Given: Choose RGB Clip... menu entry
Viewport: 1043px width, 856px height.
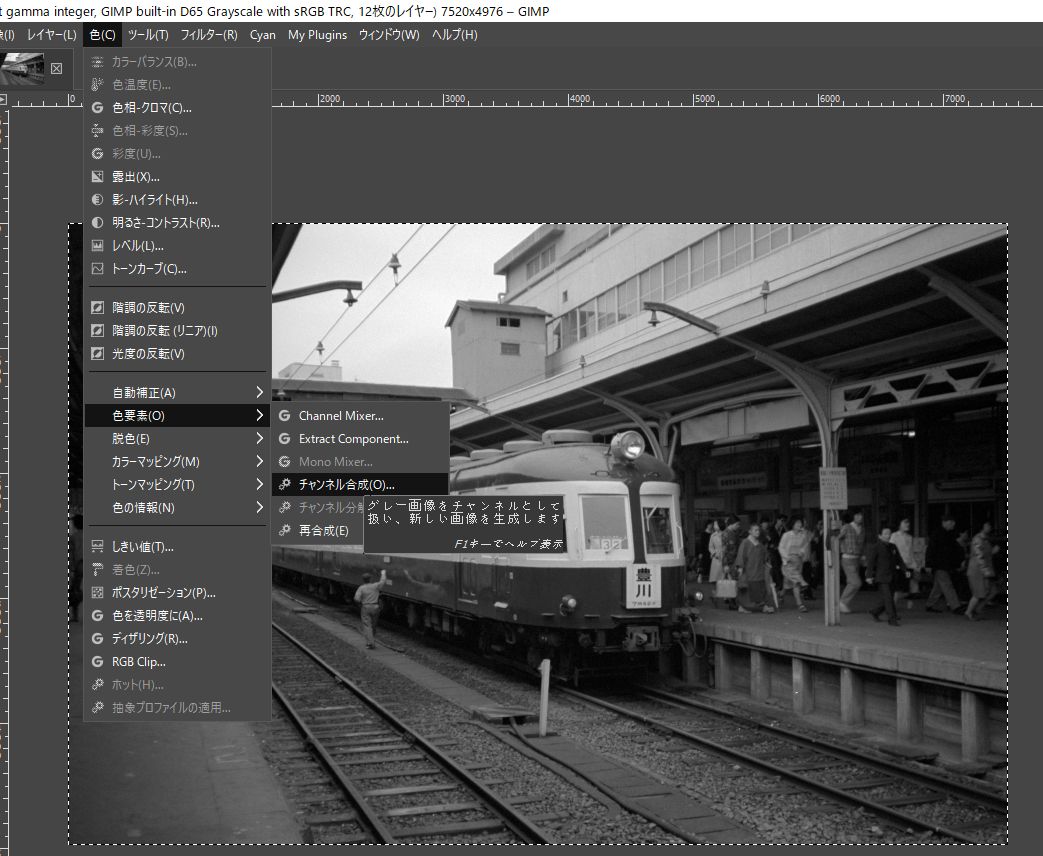Looking at the screenshot, I should [178, 662].
